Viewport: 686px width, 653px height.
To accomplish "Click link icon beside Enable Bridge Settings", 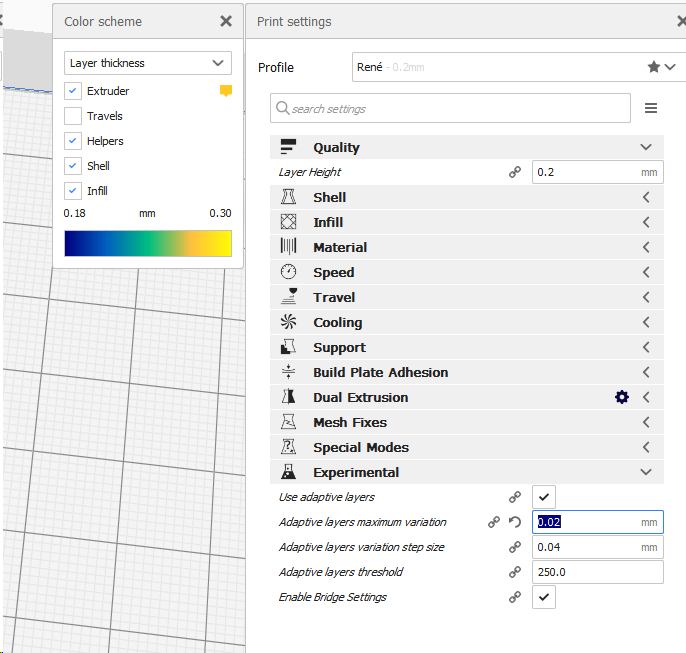I will point(515,597).
